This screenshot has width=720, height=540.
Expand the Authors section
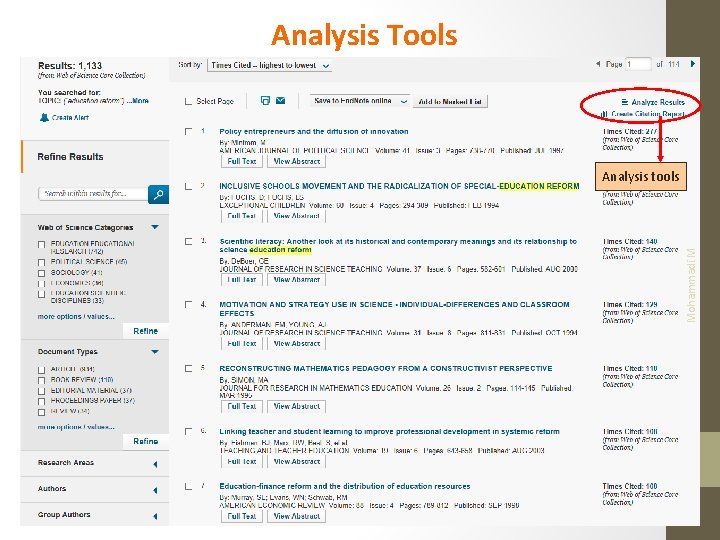click(x=155, y=490)
